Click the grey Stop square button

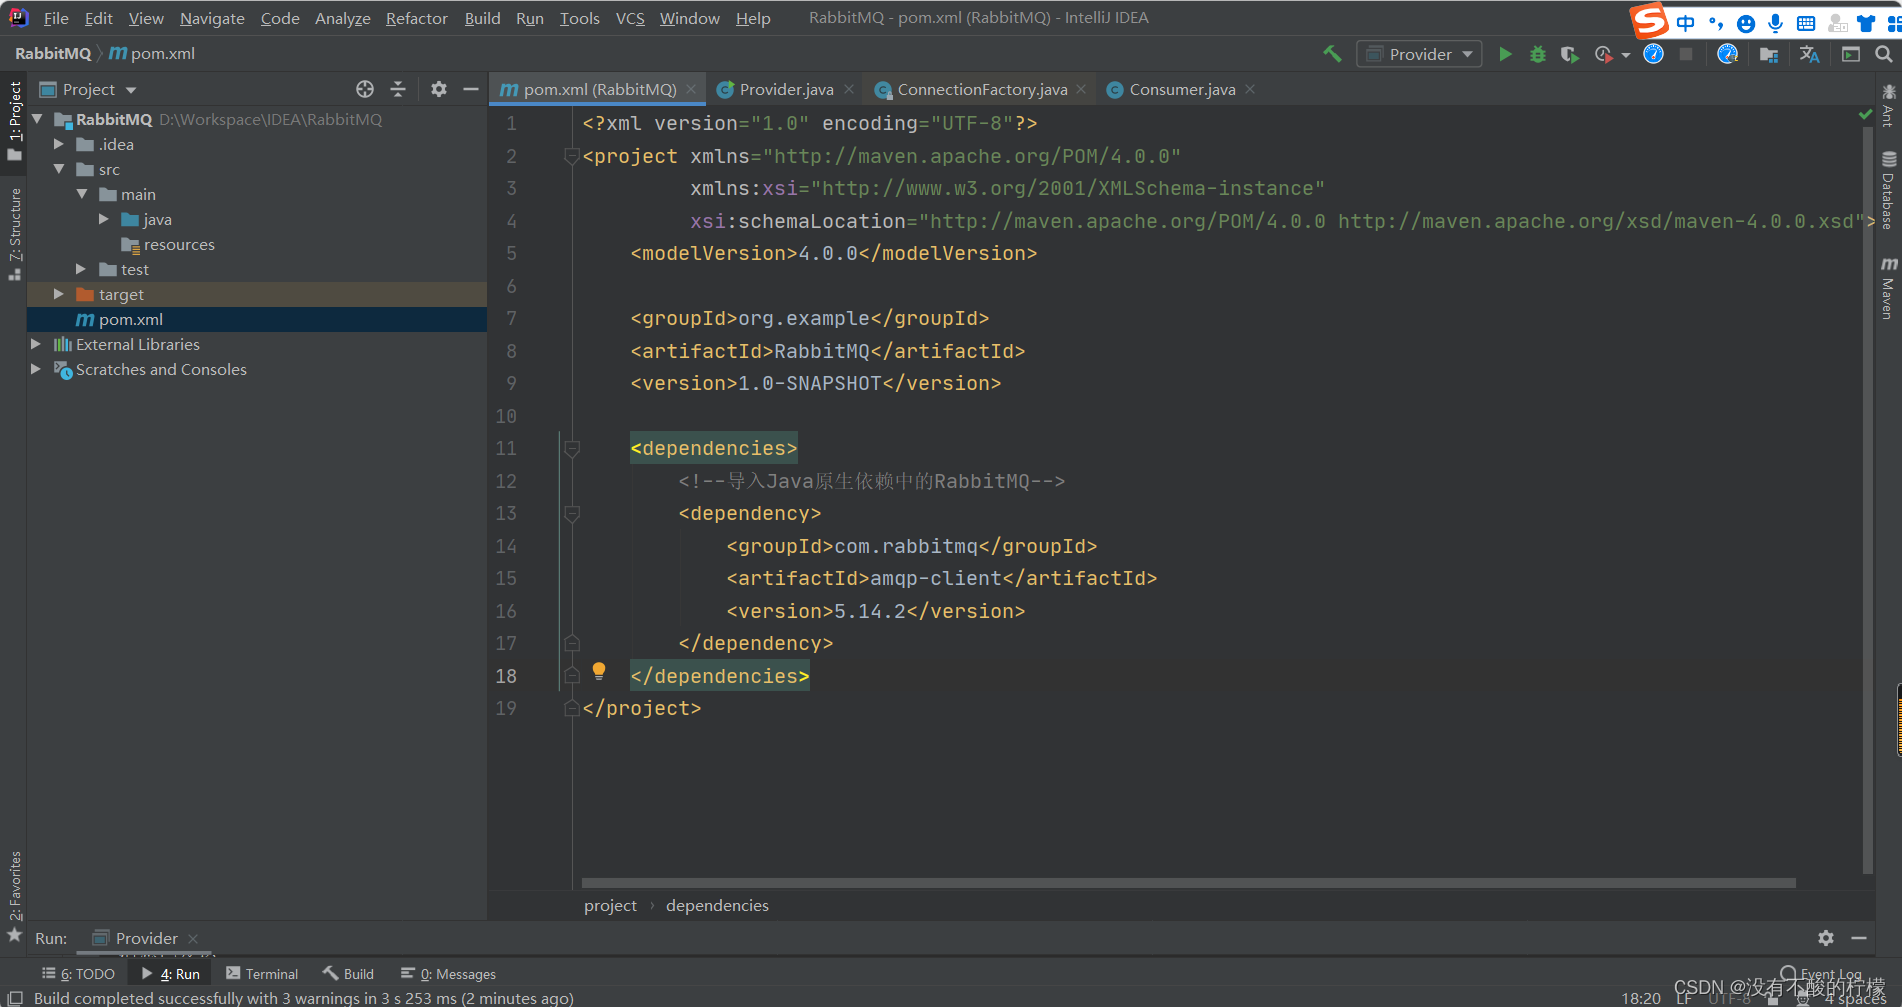point(1686,54)
